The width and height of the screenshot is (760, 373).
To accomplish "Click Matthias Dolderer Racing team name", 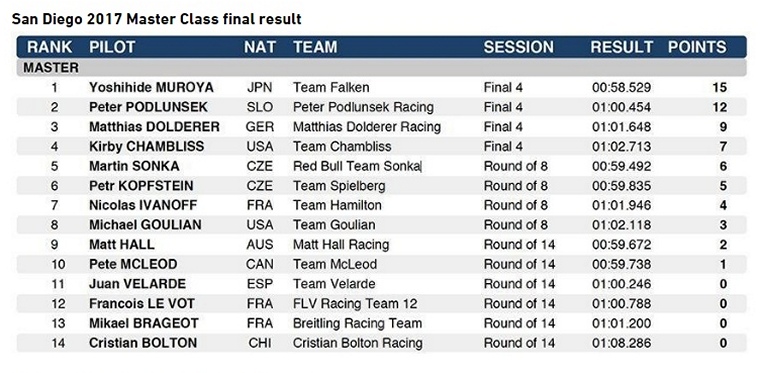I will tap(367, 127).
